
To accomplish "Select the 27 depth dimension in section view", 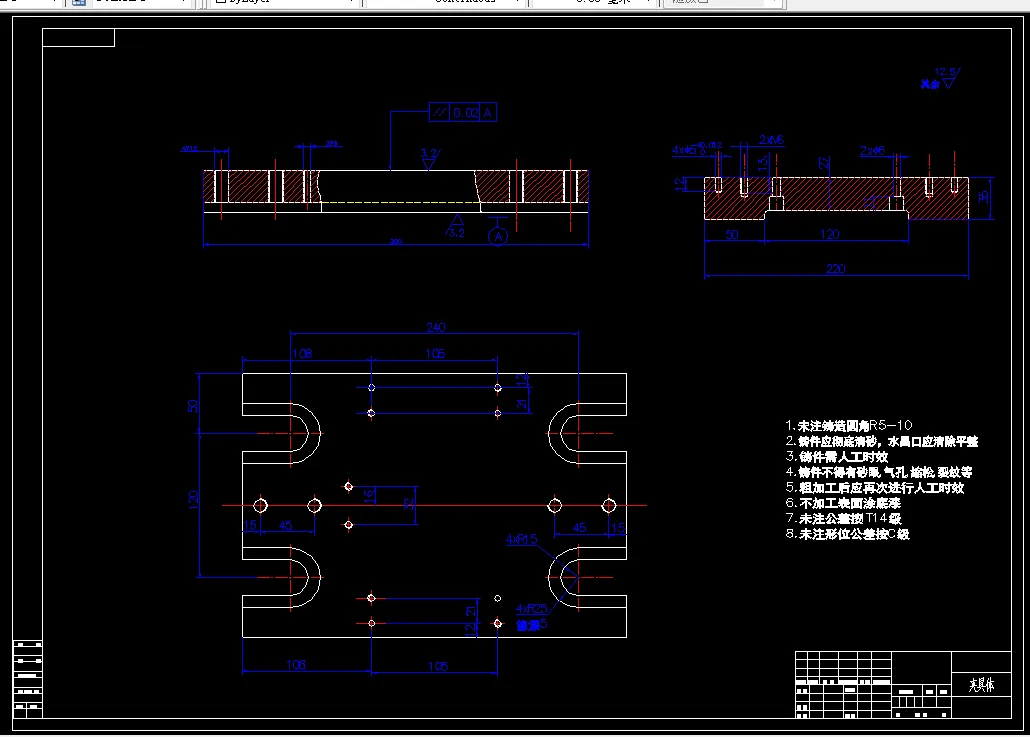I will (x=824, y=163).
